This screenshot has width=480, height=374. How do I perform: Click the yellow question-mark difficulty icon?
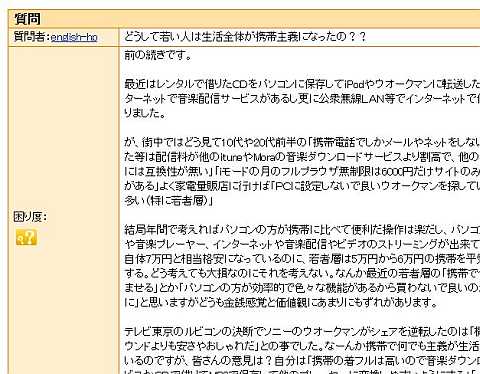click(x=26, y=237)
